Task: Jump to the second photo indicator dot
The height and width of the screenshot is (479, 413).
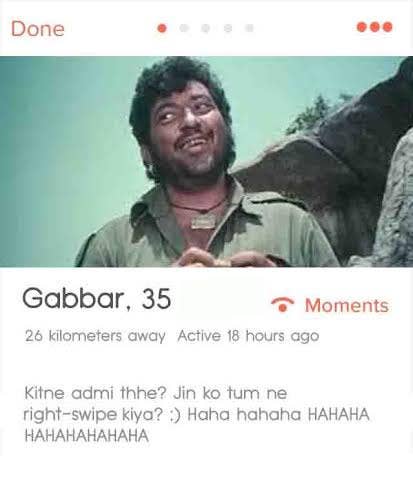Action: tap(184, 28)
